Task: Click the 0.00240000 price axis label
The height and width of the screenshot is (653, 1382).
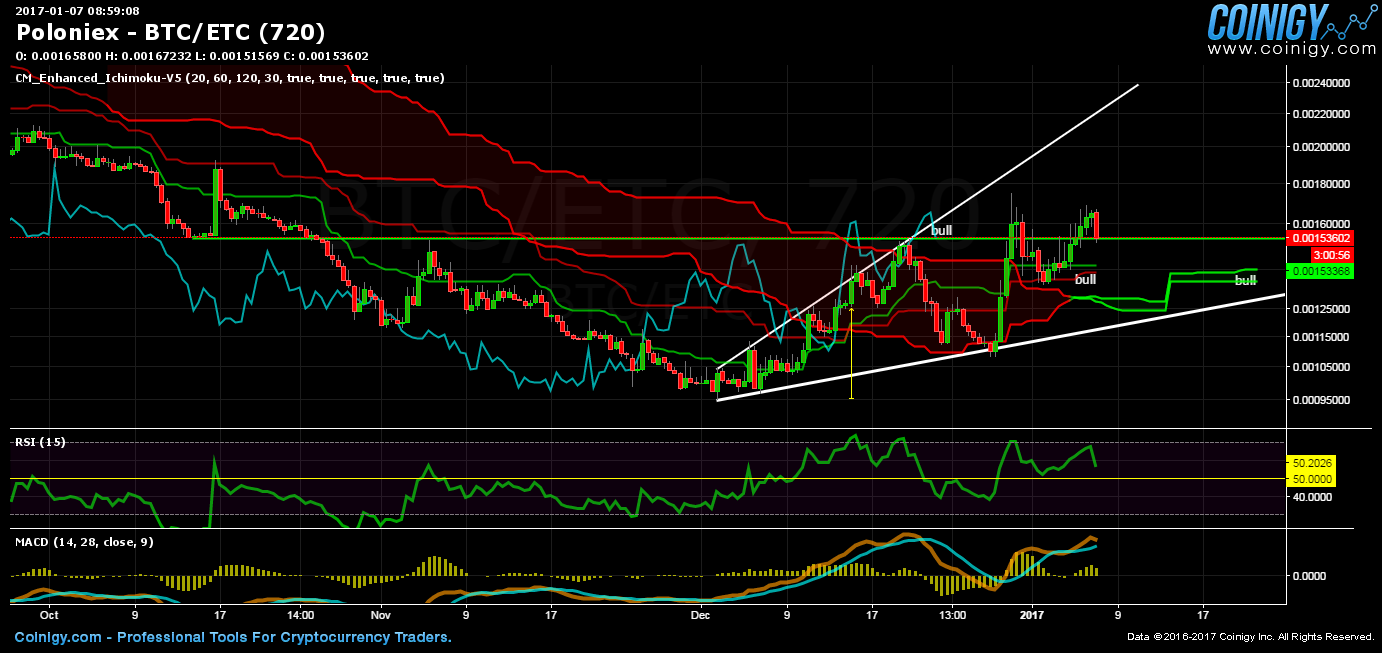Action: (1322, 83)
